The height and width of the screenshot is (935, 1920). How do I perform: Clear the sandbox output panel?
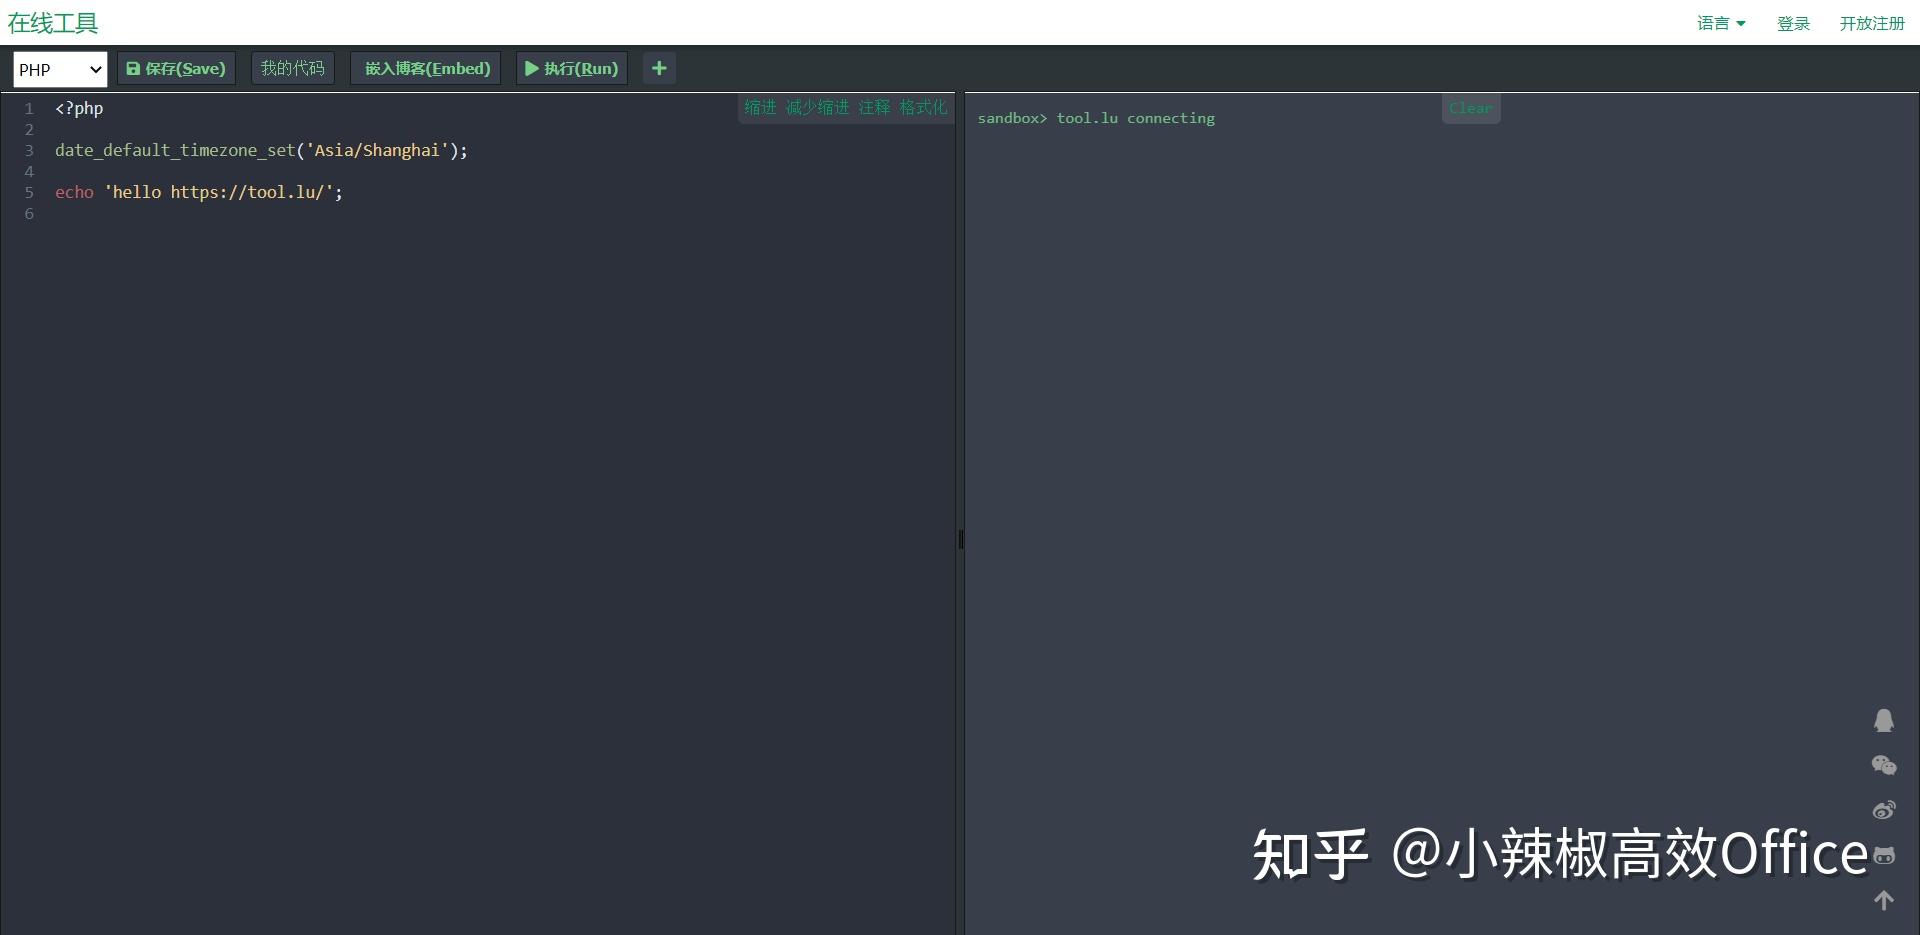coord(1469,108)
